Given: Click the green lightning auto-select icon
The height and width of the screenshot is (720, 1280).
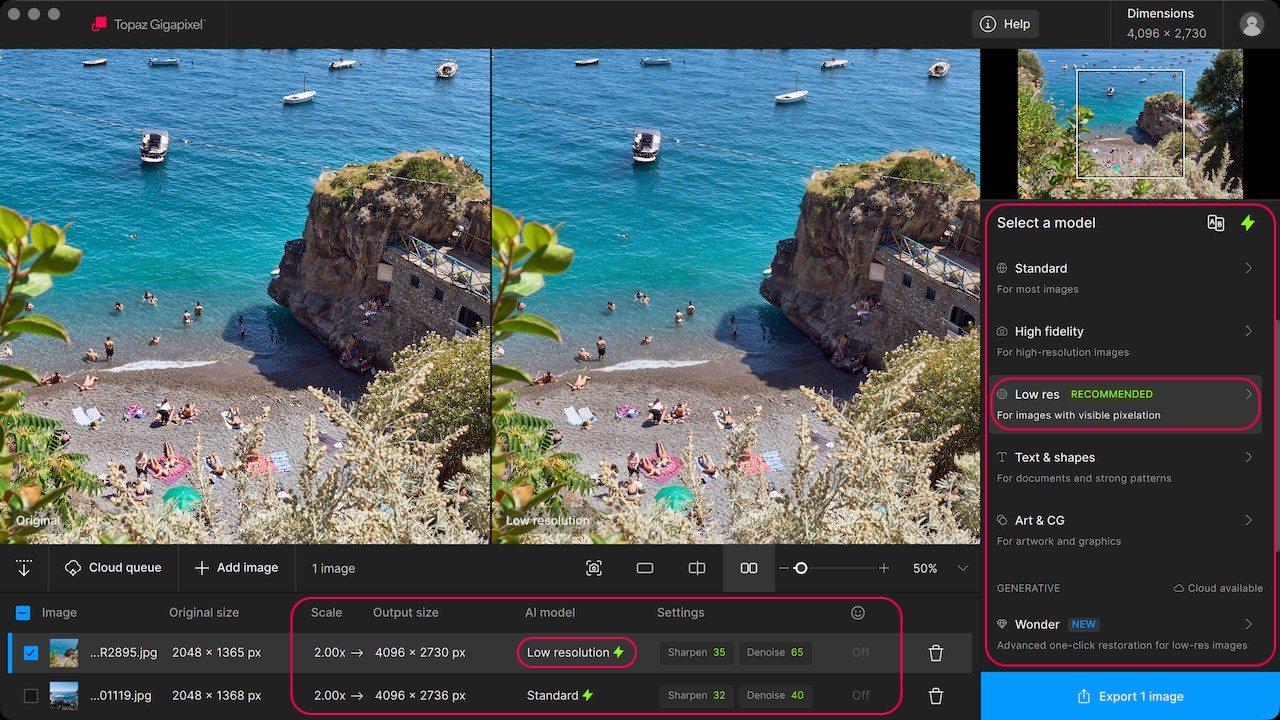Looking at the screenshot, I should click(1248, 223).
